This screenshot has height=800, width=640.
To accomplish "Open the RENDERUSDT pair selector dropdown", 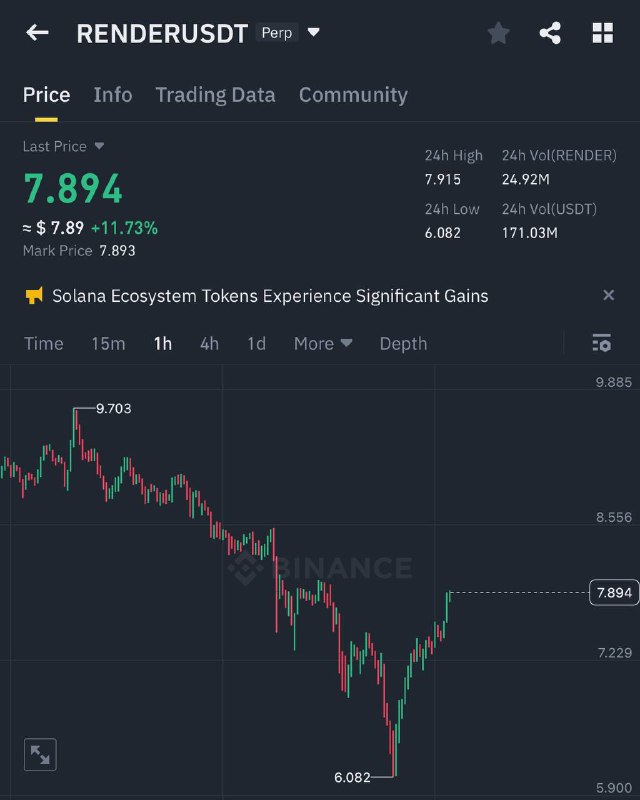I will tap(313, 33).
